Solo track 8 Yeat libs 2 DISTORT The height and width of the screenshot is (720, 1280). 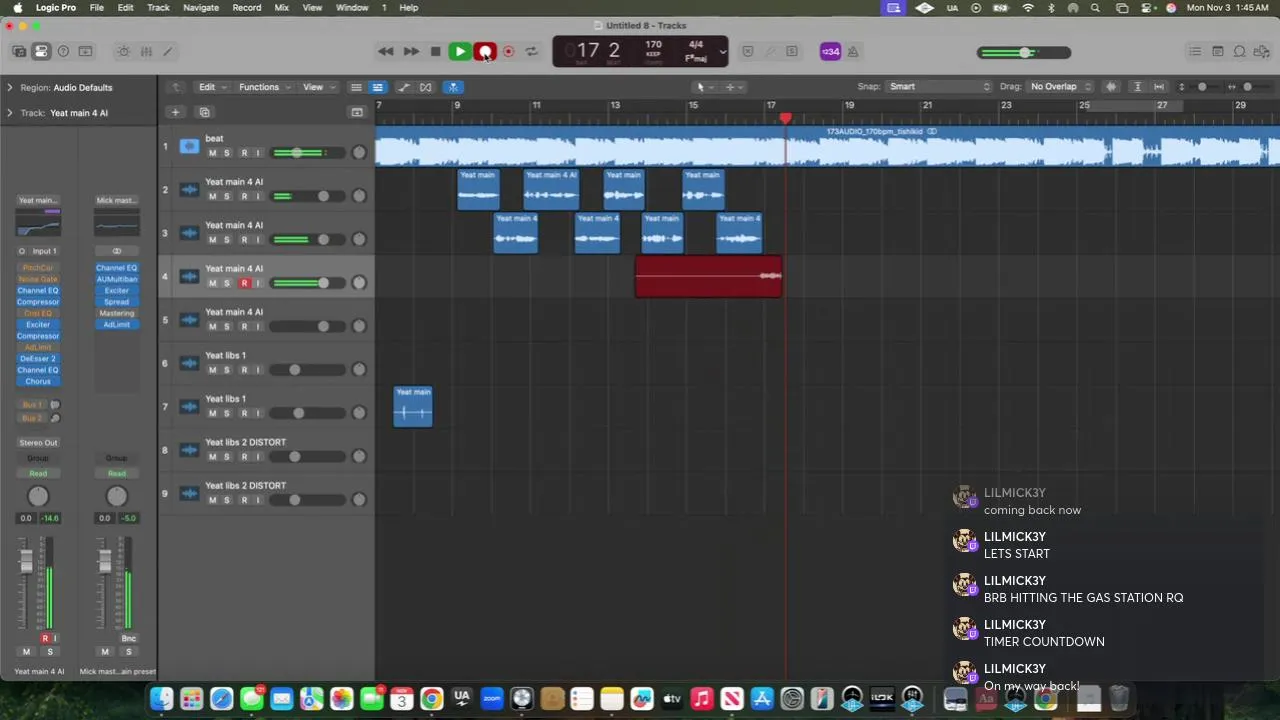[227, 457]
